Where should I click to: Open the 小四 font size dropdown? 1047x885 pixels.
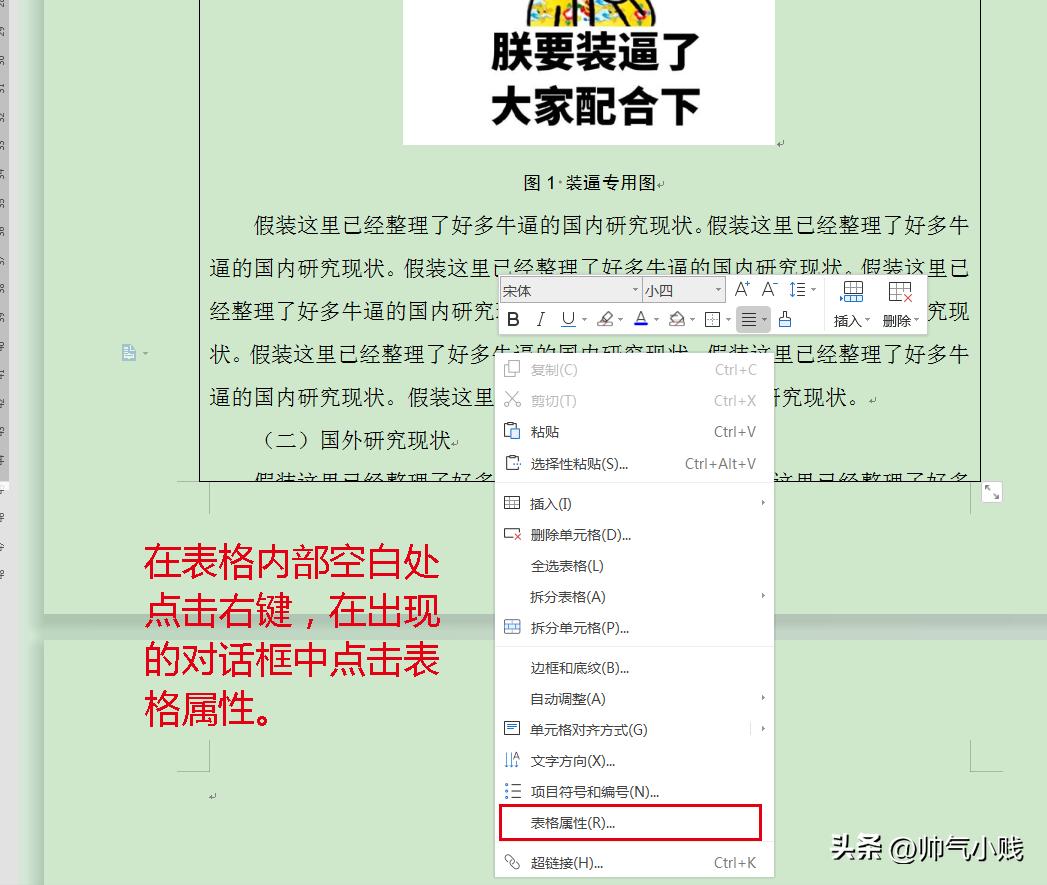point(681,290)
